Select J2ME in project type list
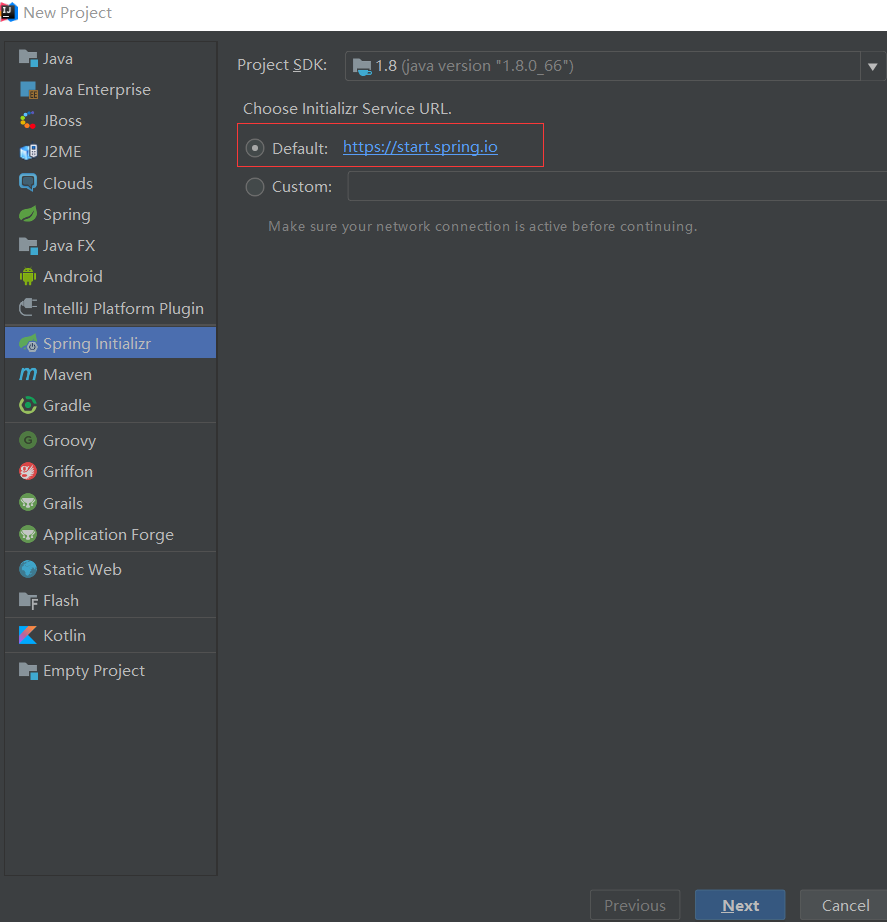The image size is (887, 922). pos(62,152)
